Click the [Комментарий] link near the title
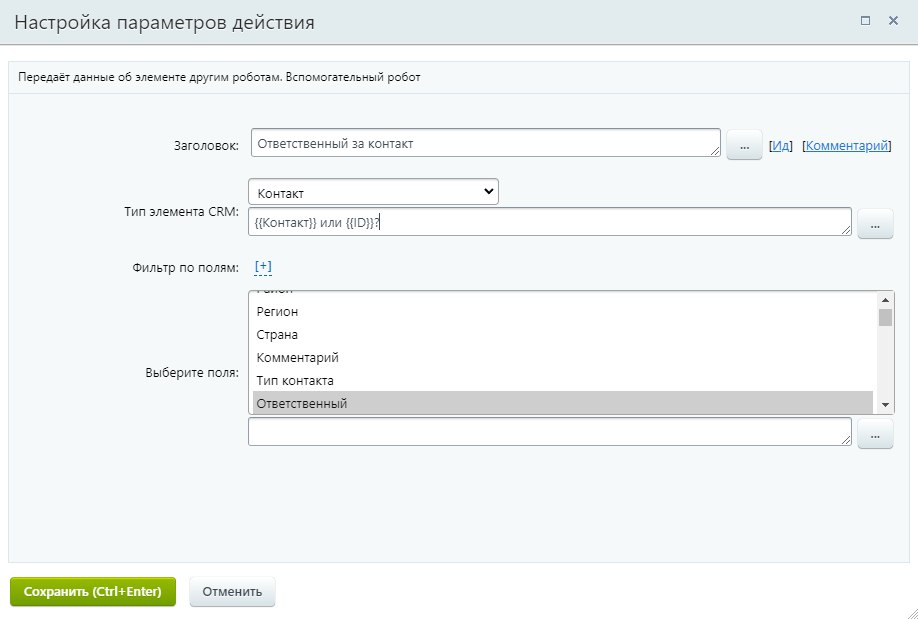Viewport: 918px width, 619px height. [x=846, y=146]
